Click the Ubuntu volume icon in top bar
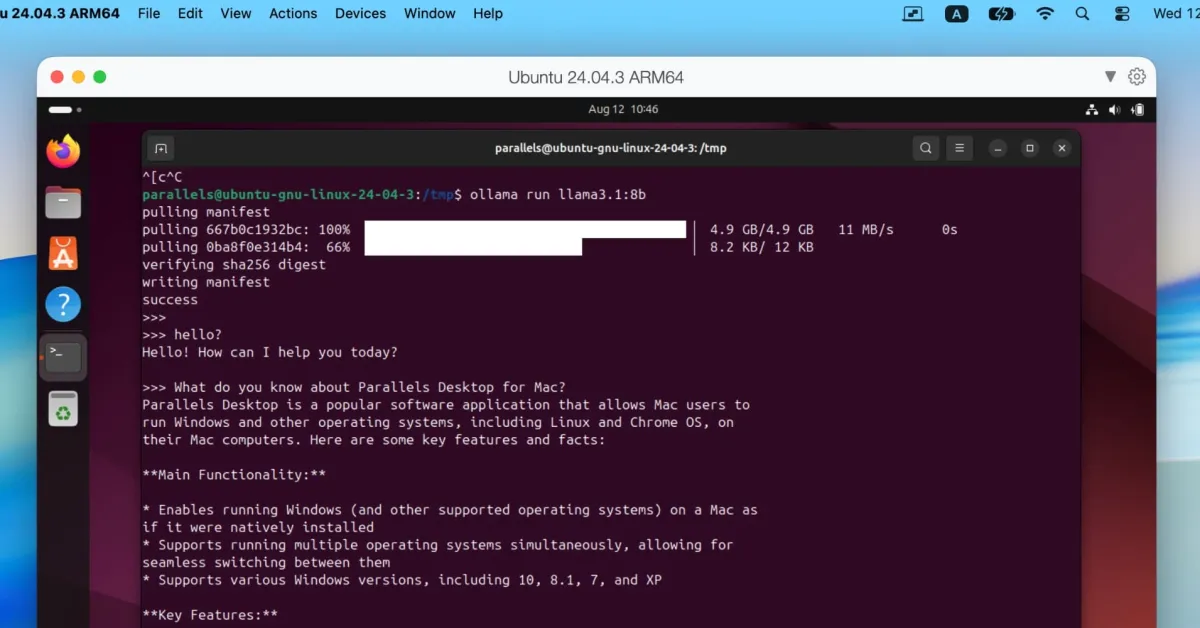1200x628 pixels. pos(1115,109)
